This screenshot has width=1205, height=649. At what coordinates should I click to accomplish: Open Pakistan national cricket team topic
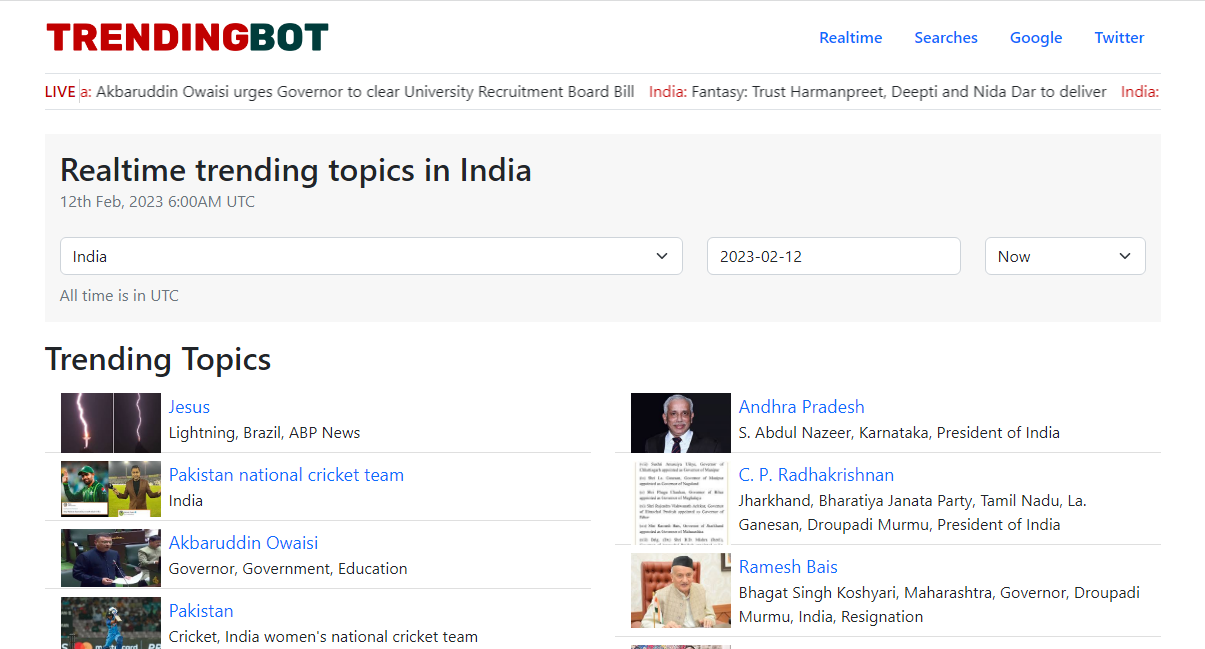tap(286, 475)
